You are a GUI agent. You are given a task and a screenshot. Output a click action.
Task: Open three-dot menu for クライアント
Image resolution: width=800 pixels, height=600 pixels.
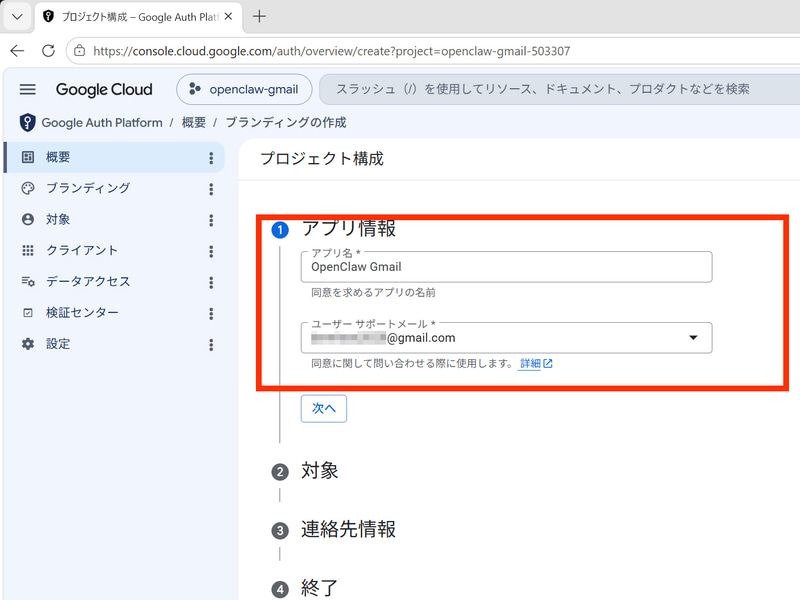pyautogui.click(x=211, y=252)
